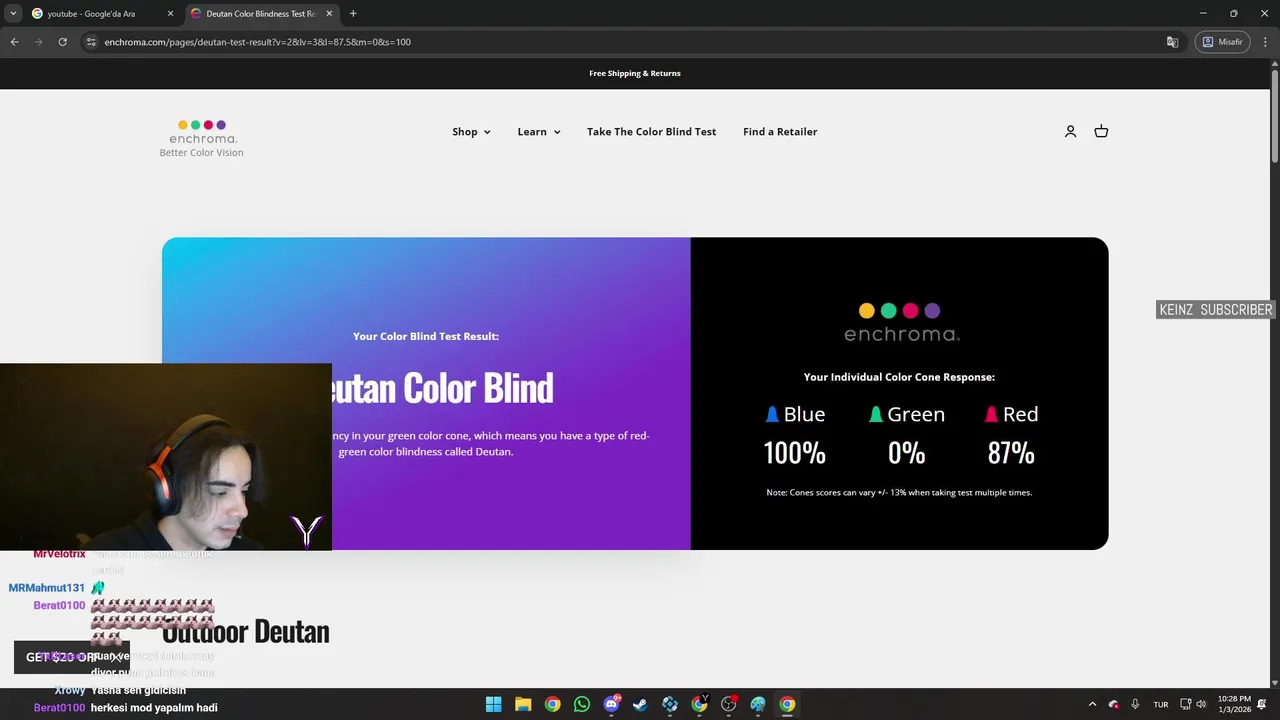The width and height of the screenshot is (1280, 720).
Task: Click the microphone tray icon
Action: [1136, 704]
